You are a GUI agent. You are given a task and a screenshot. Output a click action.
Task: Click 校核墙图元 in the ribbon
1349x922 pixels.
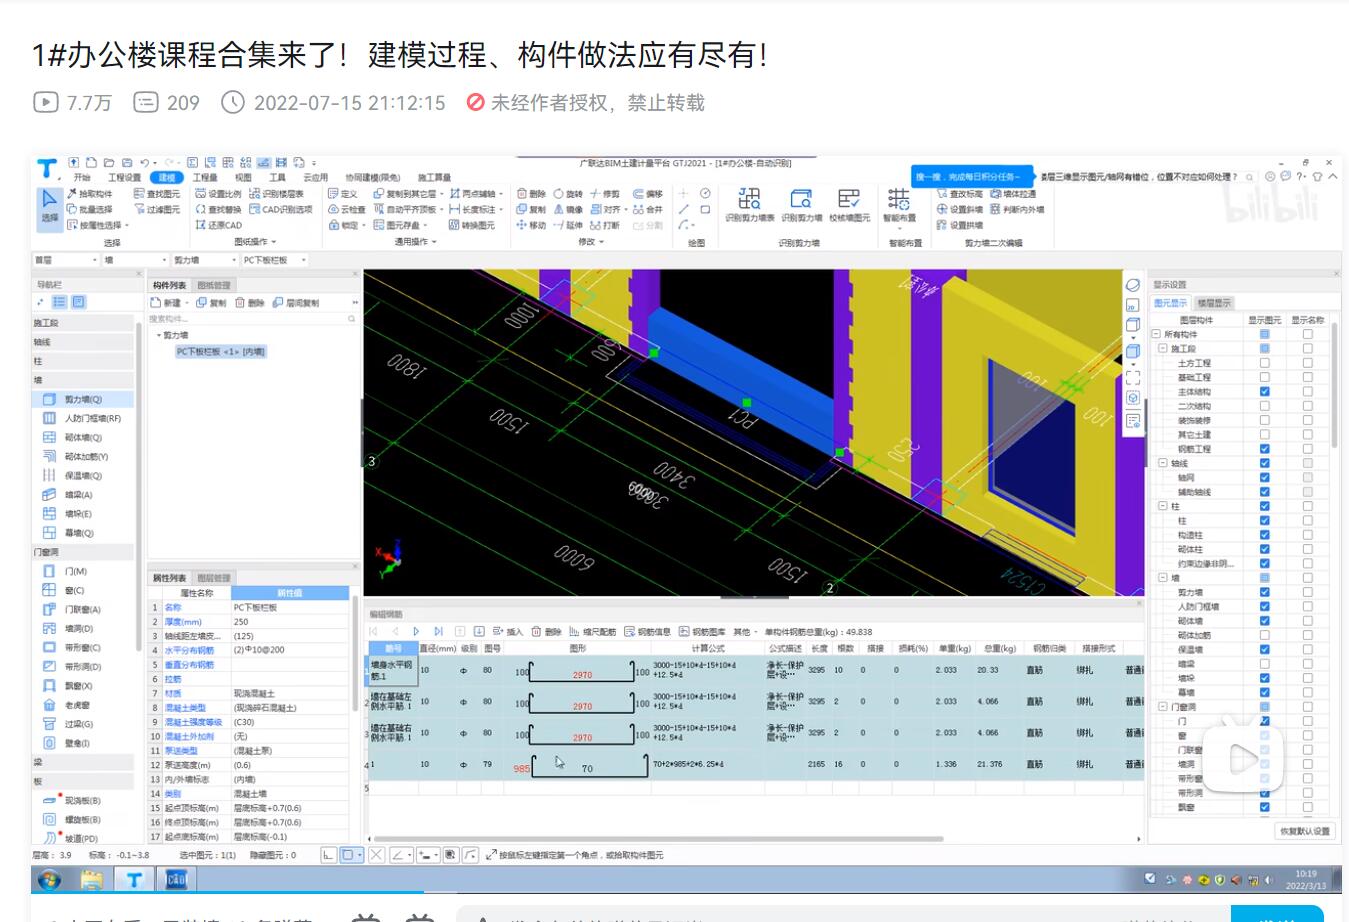click(849, 205)
